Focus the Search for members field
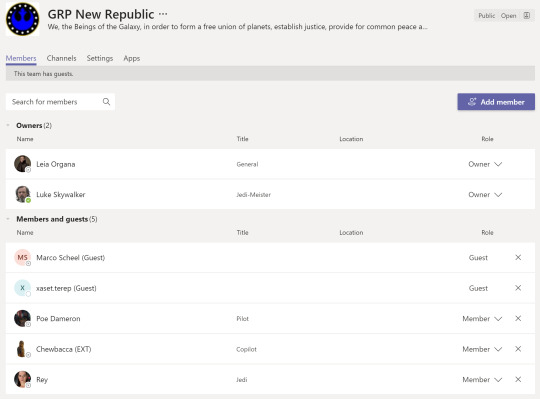Image resolution: width=540 pixels, height=399 pixels. (x=60, y=102)
